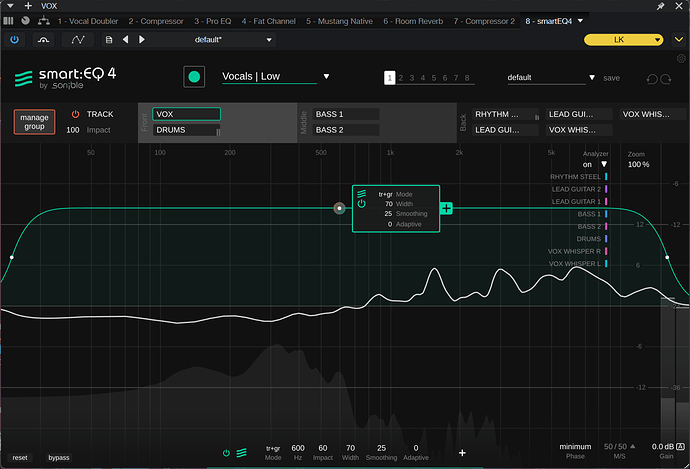Screen dimensions: 690x469
Task: Toggle VOX WHISPER R analyzer entry
Action: (x=577, y=251)
